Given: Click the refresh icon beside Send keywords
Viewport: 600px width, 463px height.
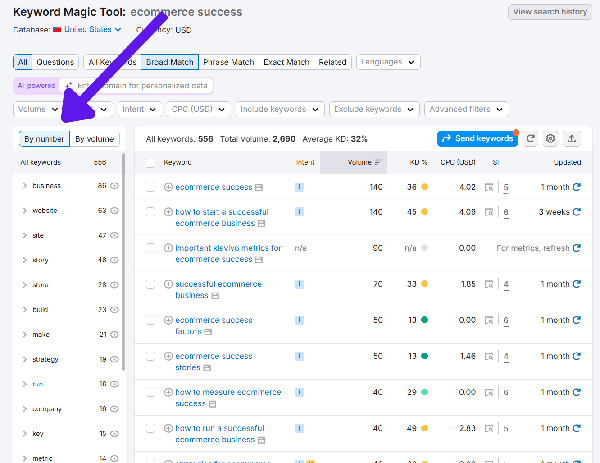Looking at the screenshot, I should click(x=531, y=139).
